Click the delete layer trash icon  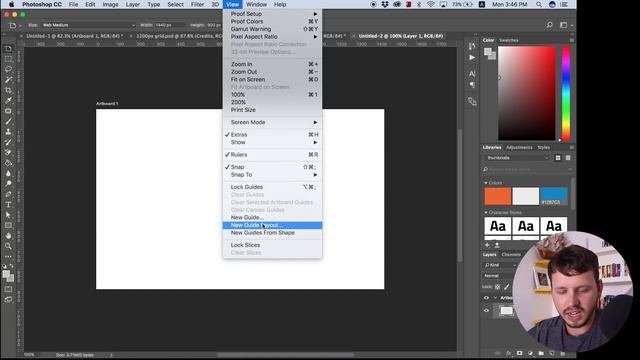click(562, 353)
